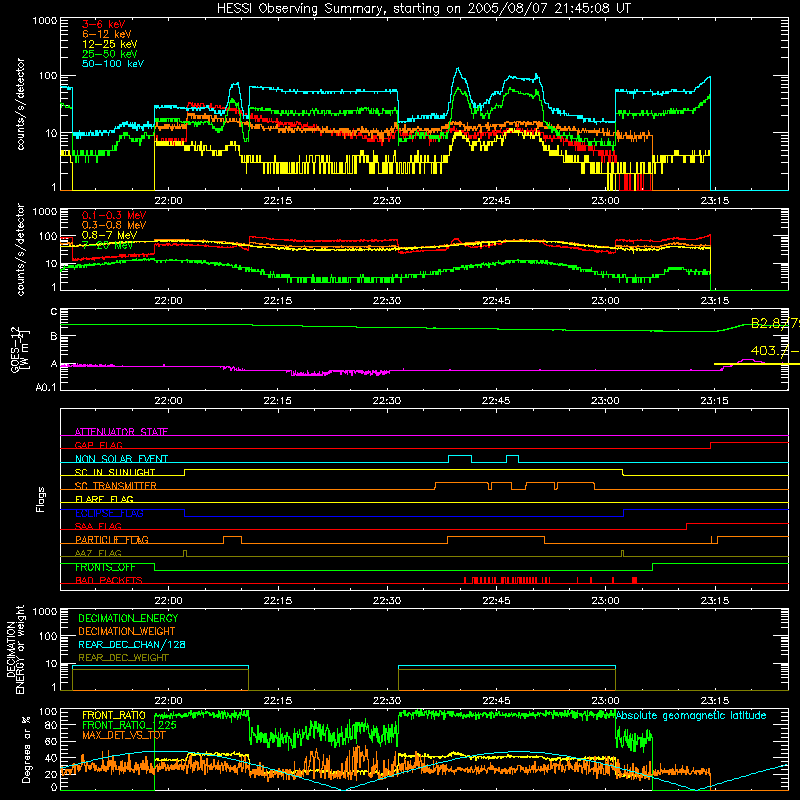The width and height of the screenshot is (800, 800).
Task: Click the DECIMATION_ENERGY legend entry
Action: pyautogui.click(x=128, y=618)
